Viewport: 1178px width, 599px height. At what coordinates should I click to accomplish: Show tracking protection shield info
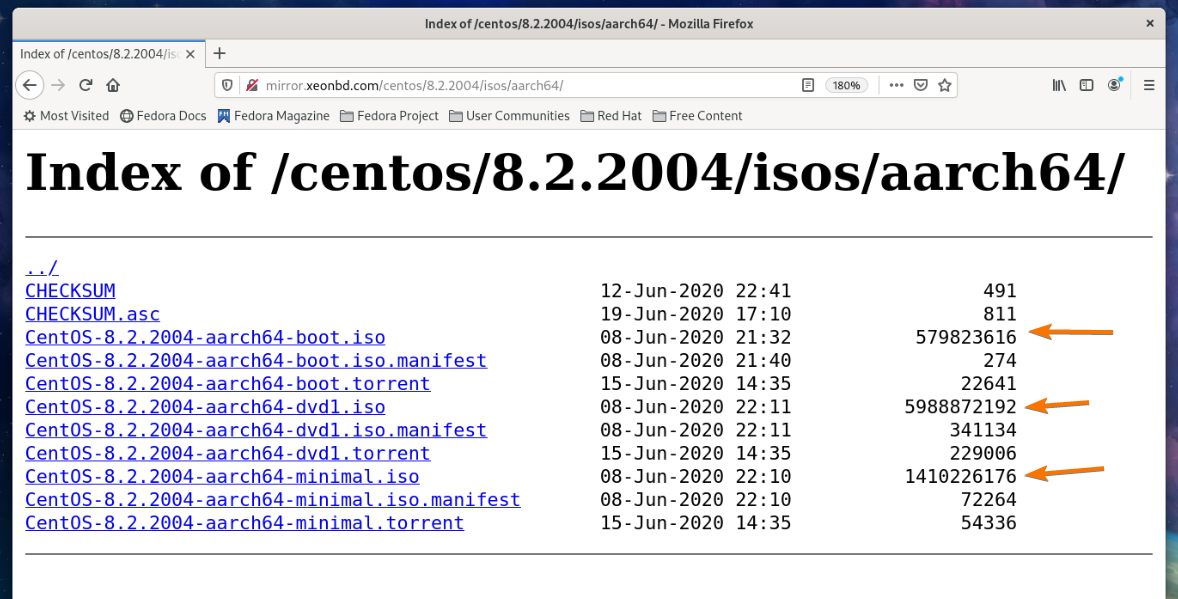coord(228,85)
